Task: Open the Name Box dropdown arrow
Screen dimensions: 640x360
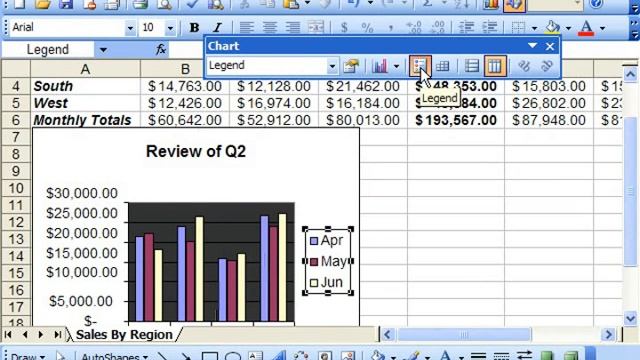Action: pos(103,50)
